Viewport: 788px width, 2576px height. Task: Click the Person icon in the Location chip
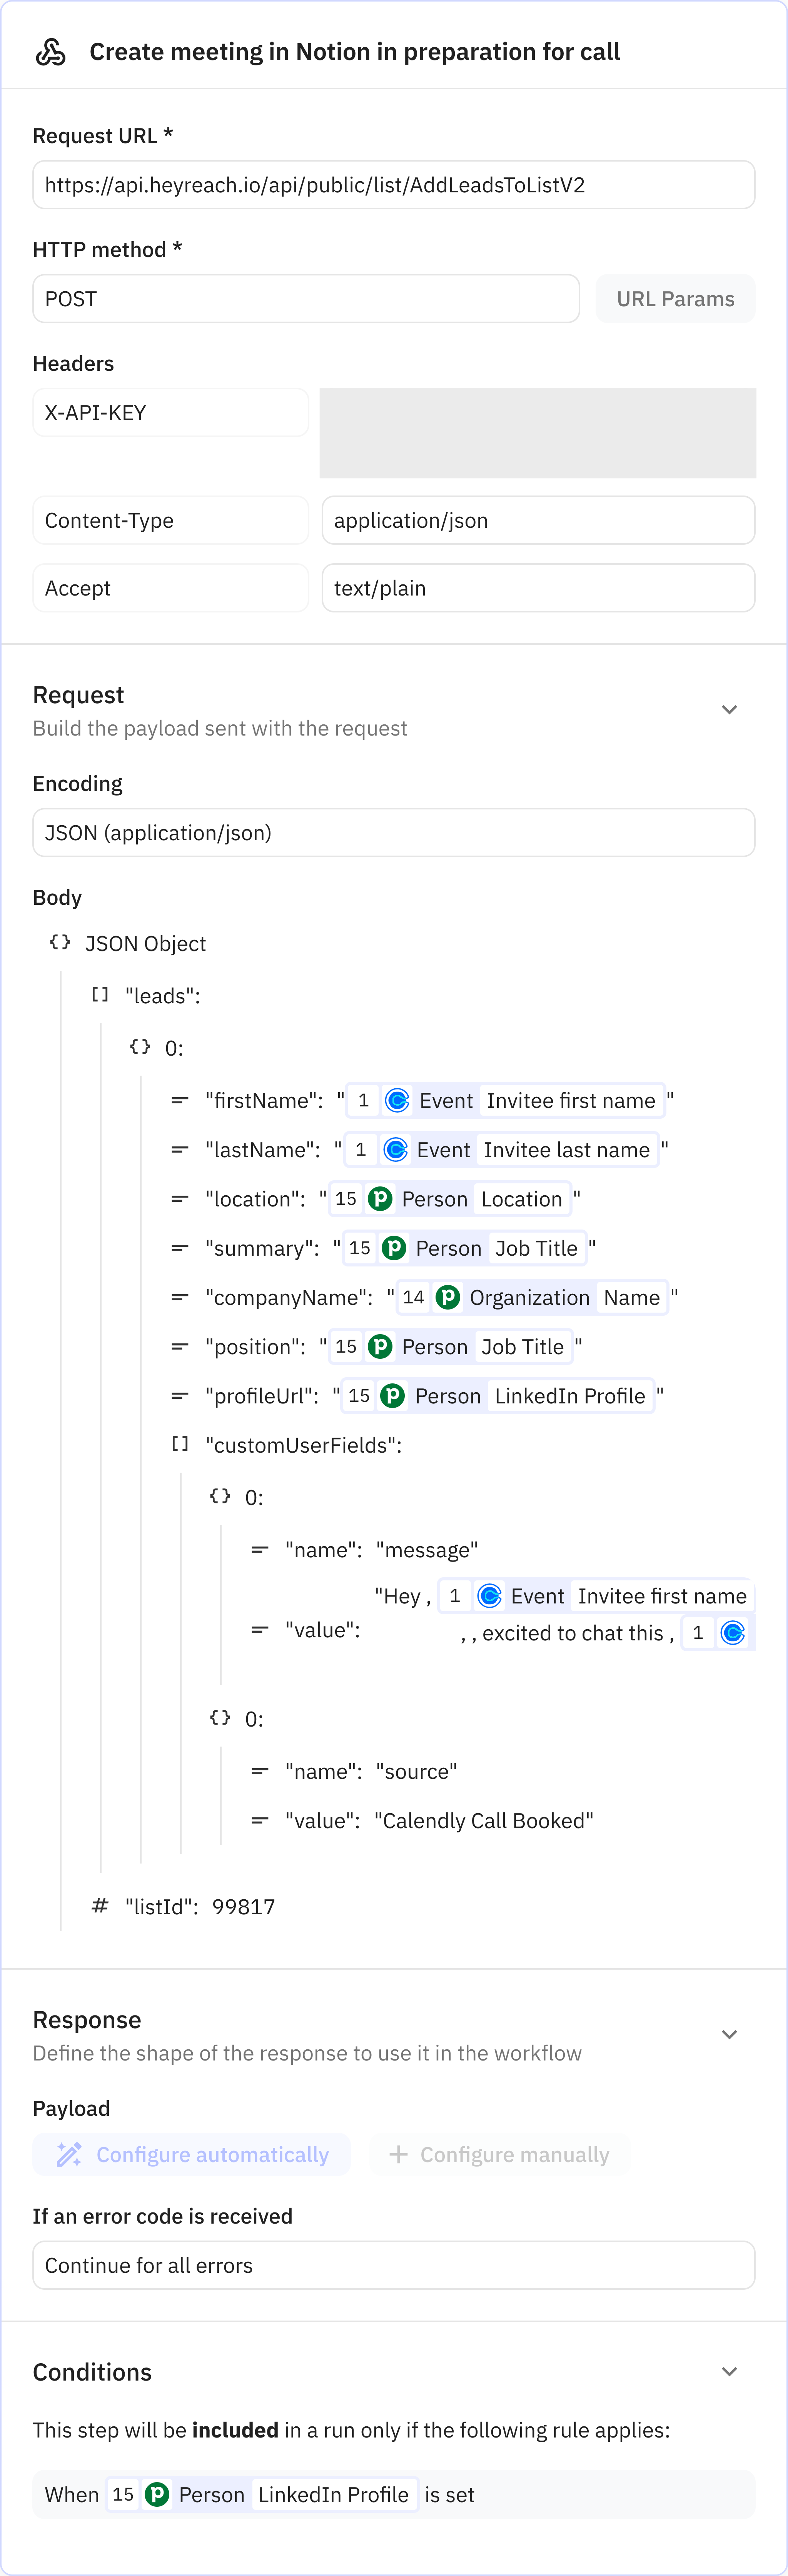pos(379,1199)
